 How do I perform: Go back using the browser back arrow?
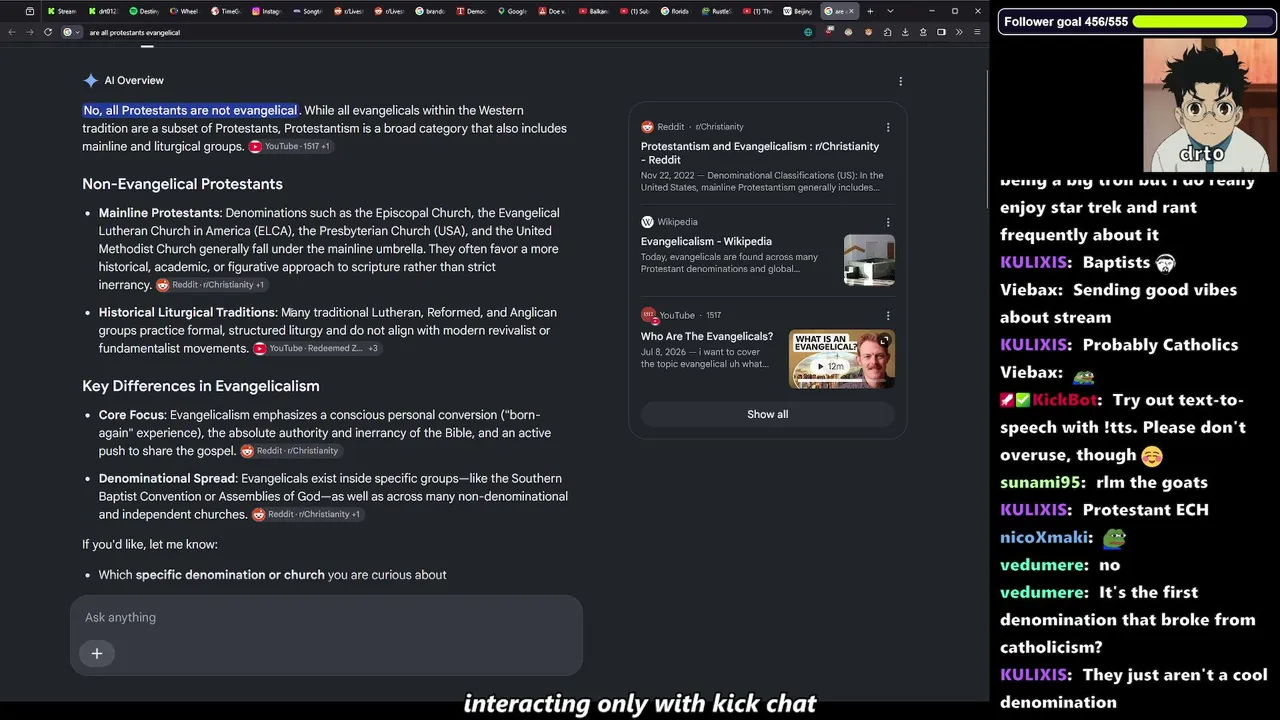tap(12, 32)
